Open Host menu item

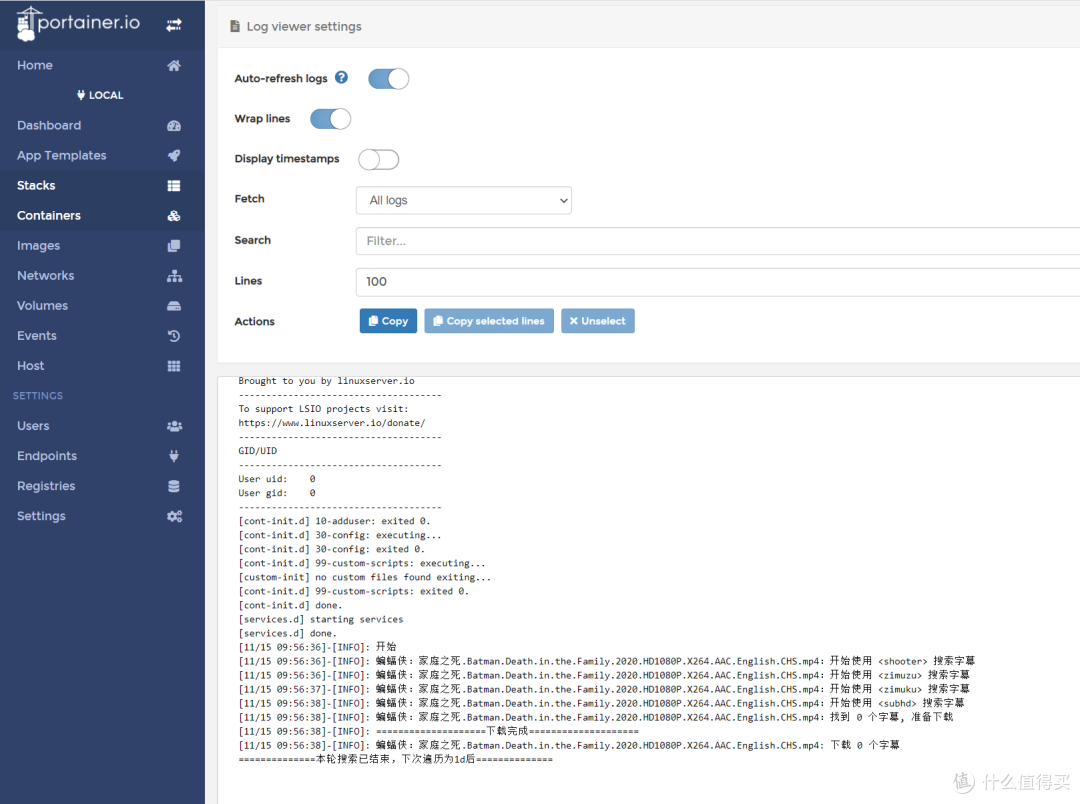pos(102,366)
